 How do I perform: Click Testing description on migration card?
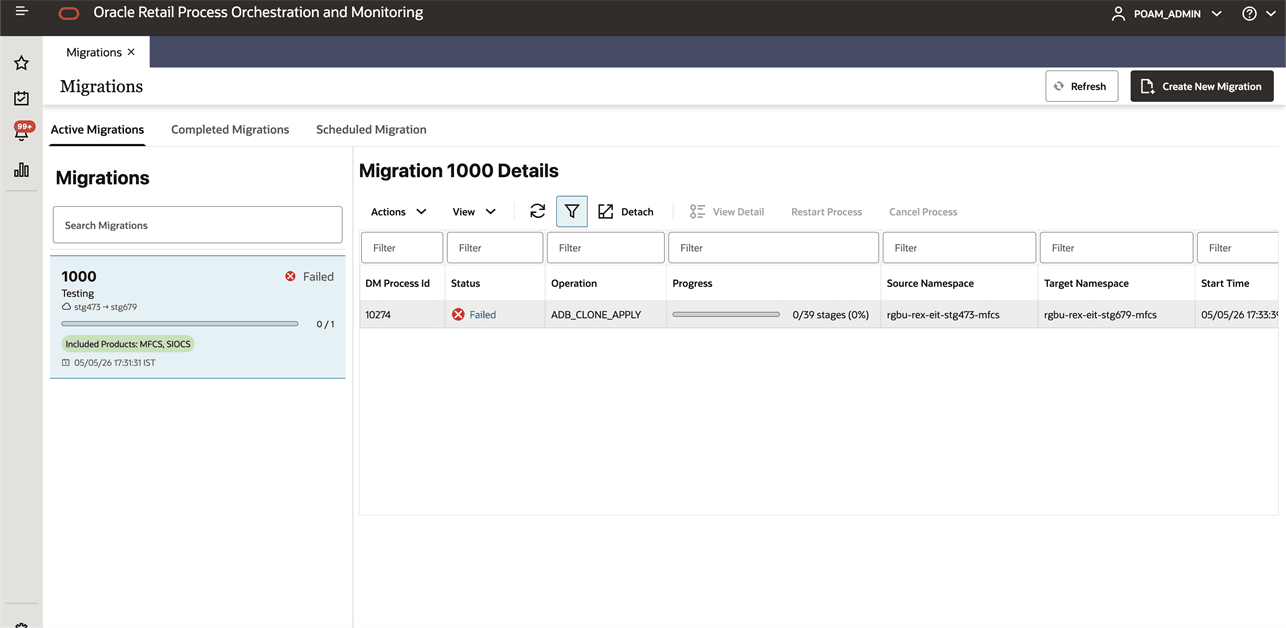point(78,293)
